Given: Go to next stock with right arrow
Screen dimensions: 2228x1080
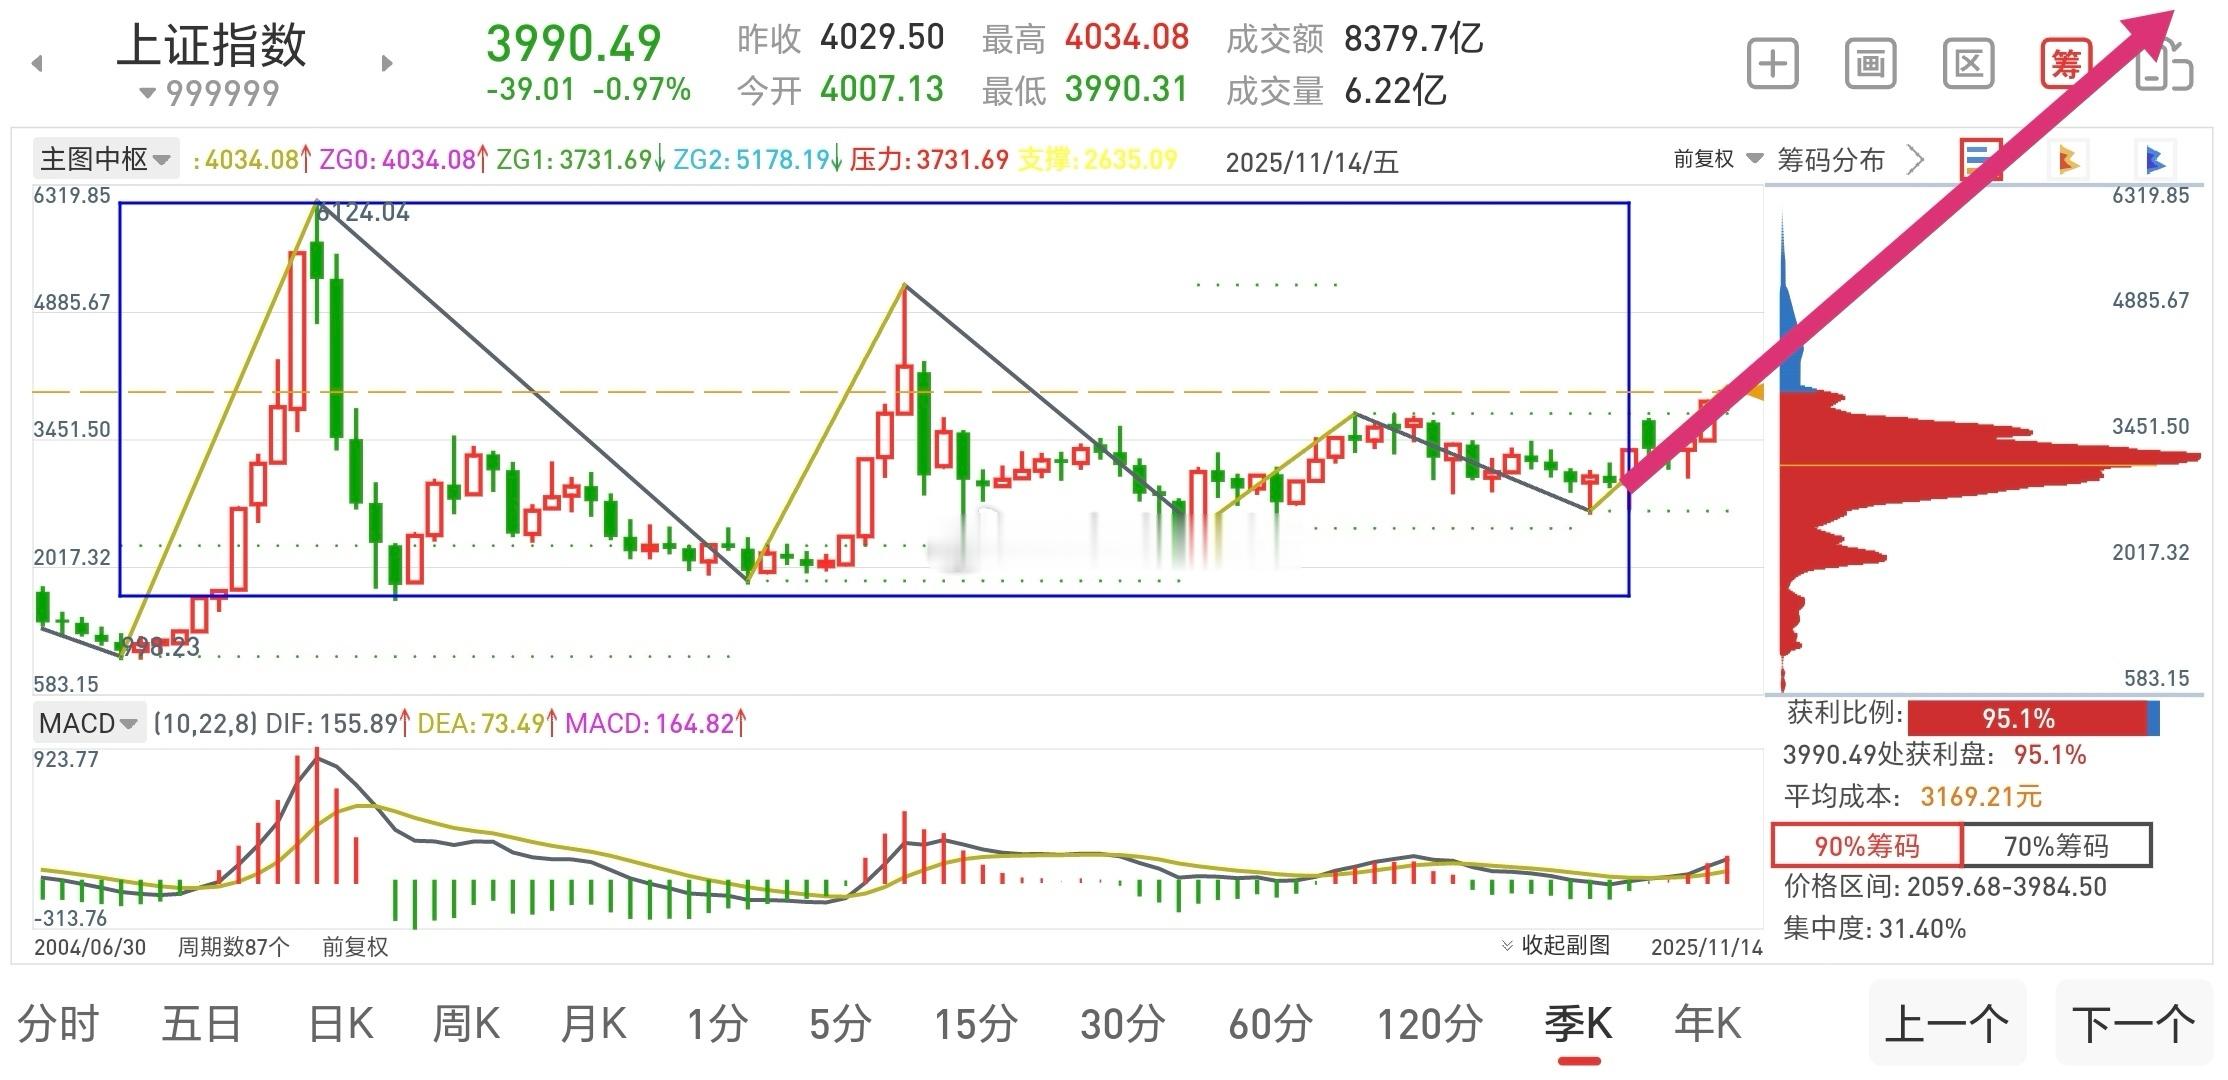Looking at the screenshot, I should click(387, 65).
